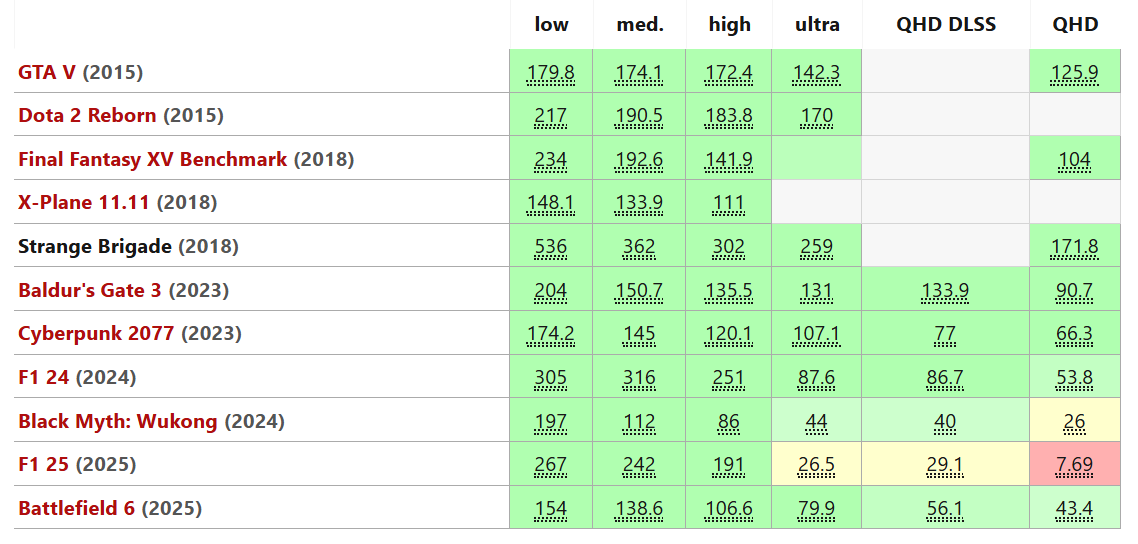Image resolution: width=1138 pixels, height=544 pixels.
Task: Click Baldur's Gate 3 high value 135.5
Action: [730, 291]
